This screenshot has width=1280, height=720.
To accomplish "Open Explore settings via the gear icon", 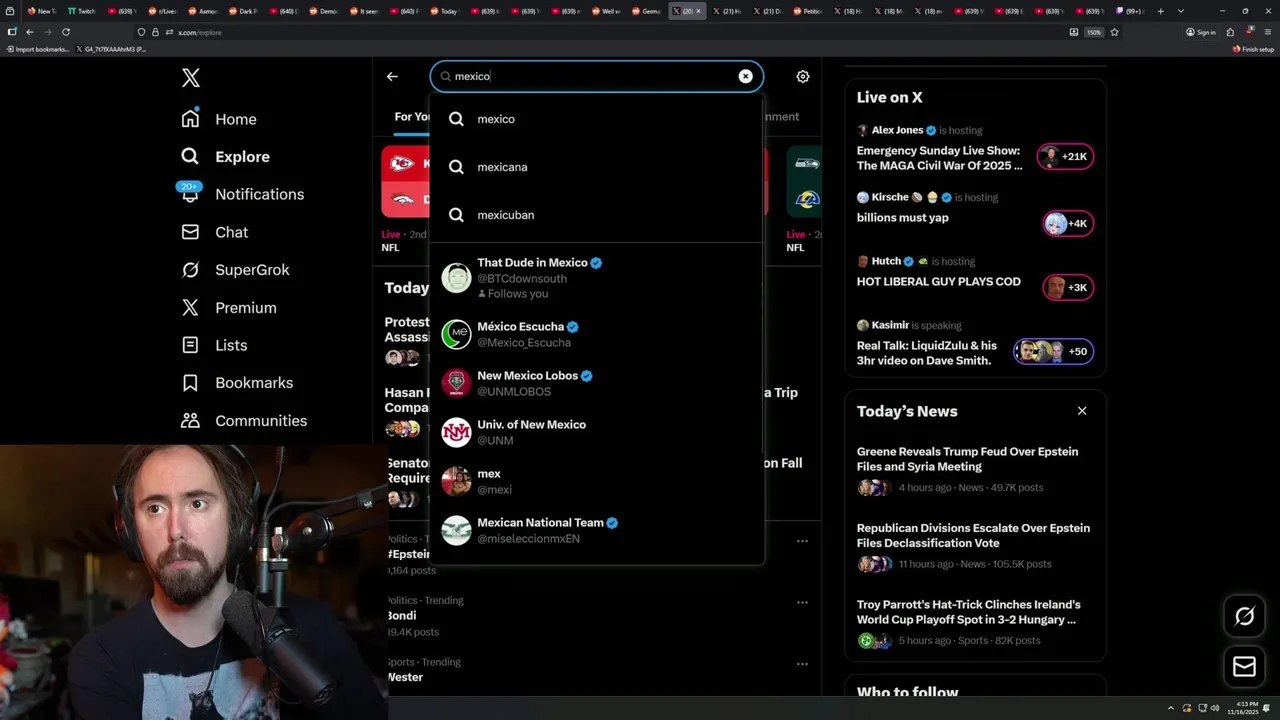I will tap(802, 76).
